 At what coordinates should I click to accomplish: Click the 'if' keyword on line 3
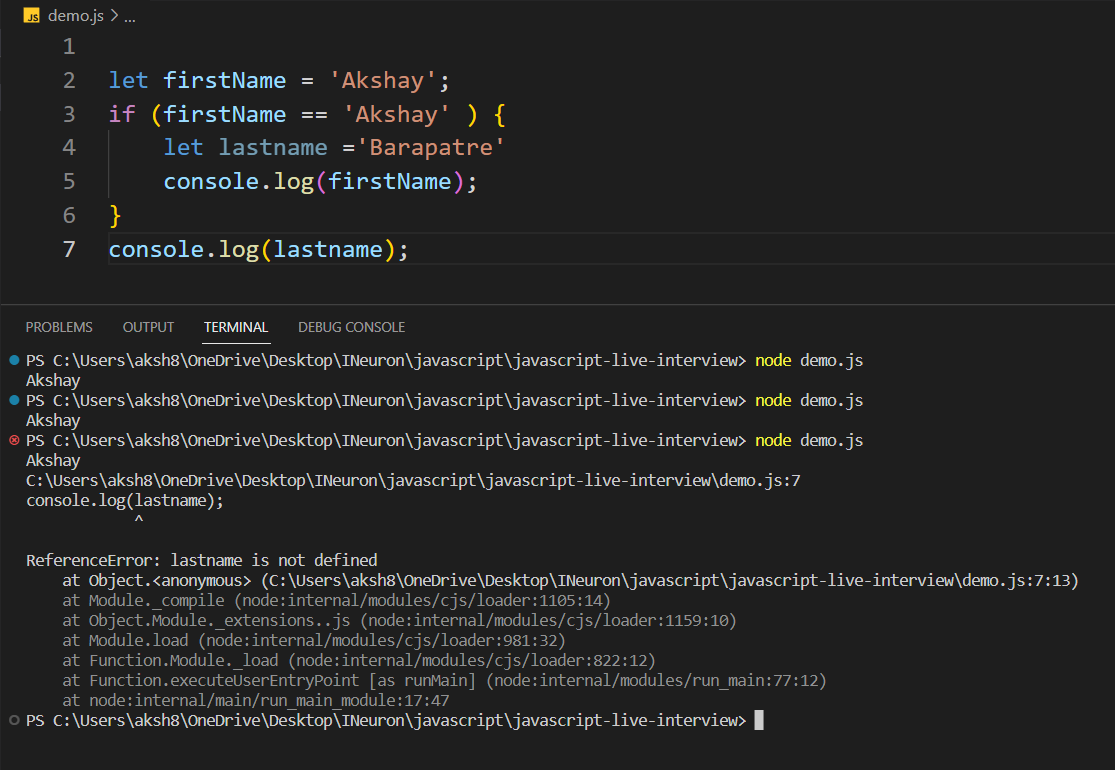pos(122,114)
